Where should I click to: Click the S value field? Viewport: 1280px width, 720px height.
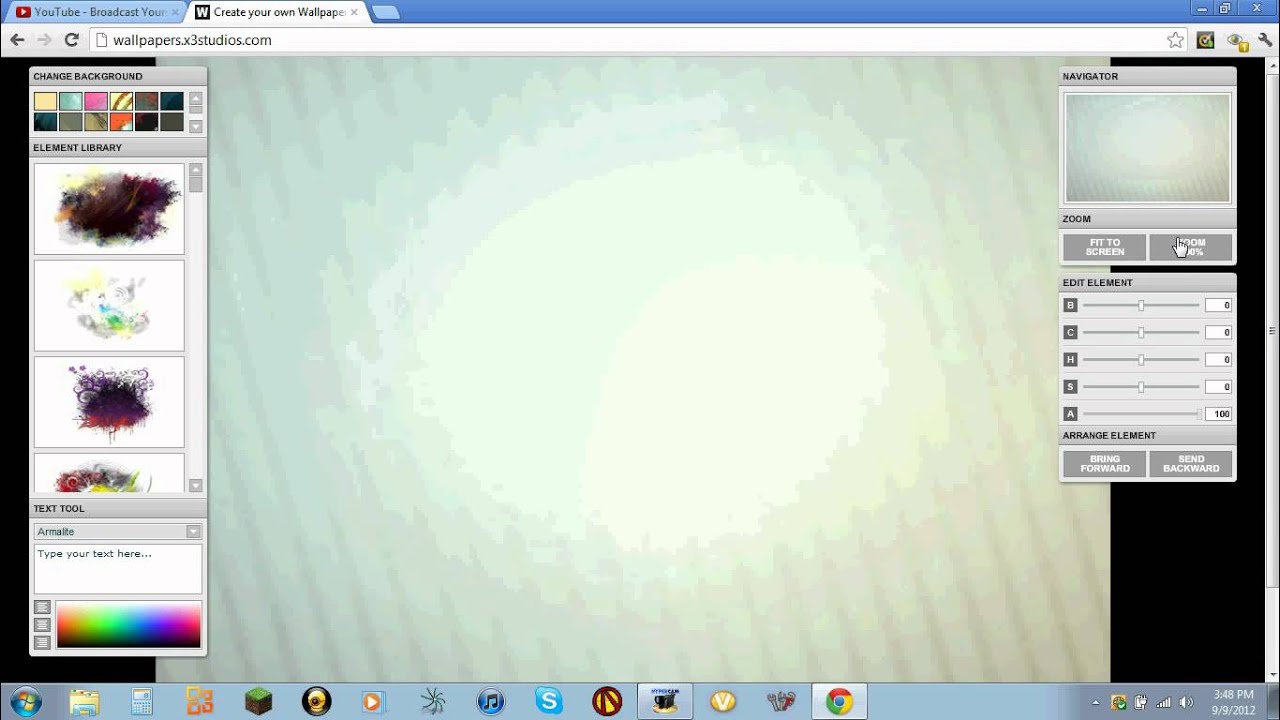(x=1218, y=386)
